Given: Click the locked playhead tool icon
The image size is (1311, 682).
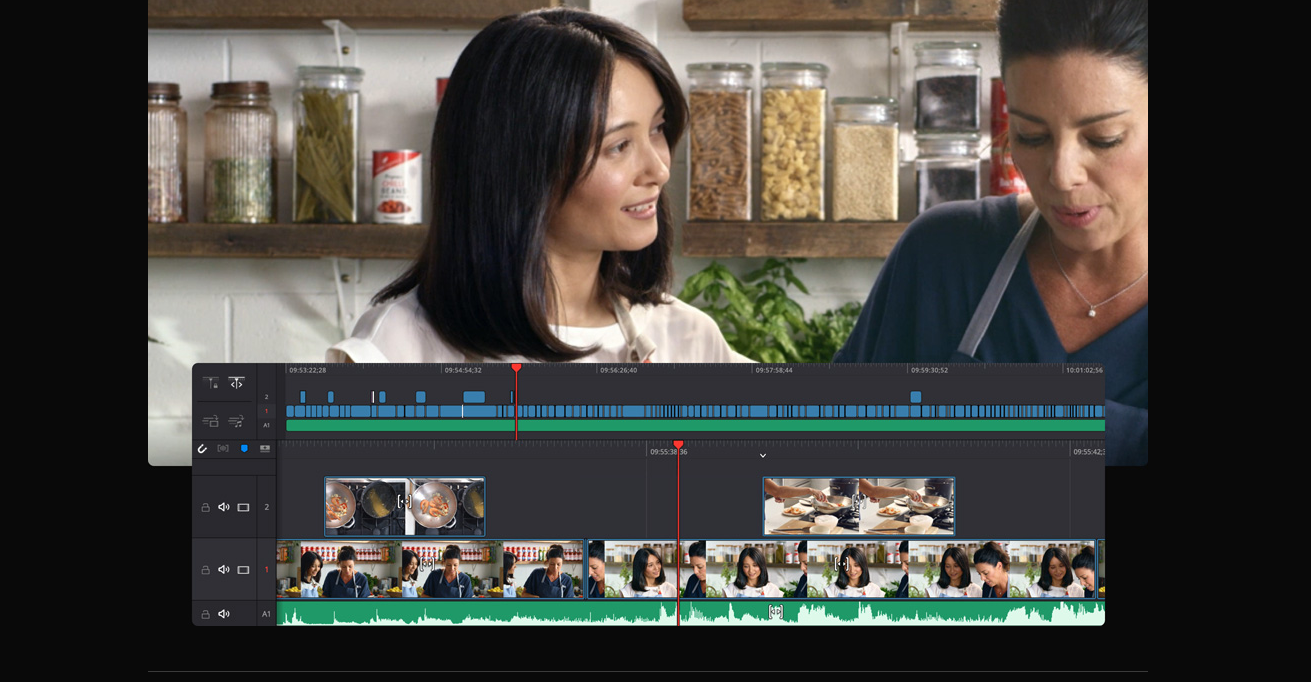Looking at the screenshot, I should (x=210, y=381).
